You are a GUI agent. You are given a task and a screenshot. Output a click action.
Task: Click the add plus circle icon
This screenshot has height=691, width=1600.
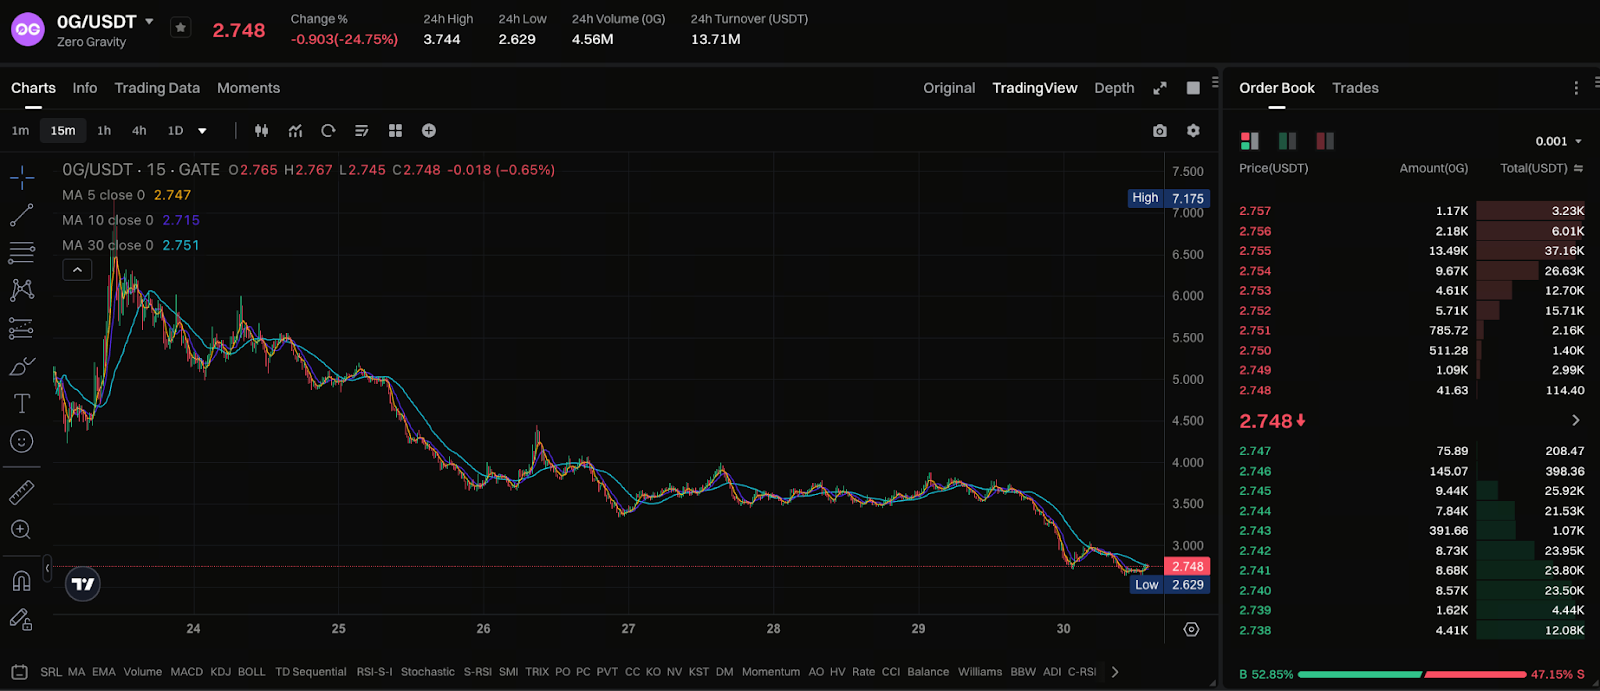tap(429, 131)
